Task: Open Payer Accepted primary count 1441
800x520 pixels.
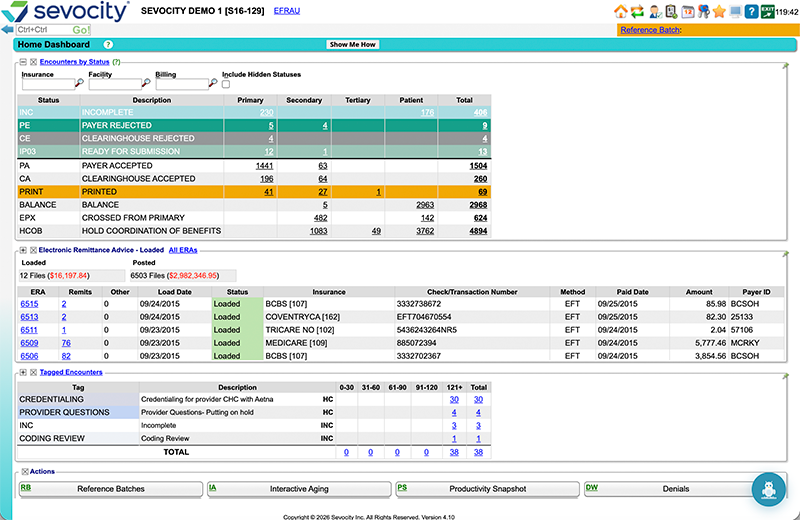Action: (264, 166)
